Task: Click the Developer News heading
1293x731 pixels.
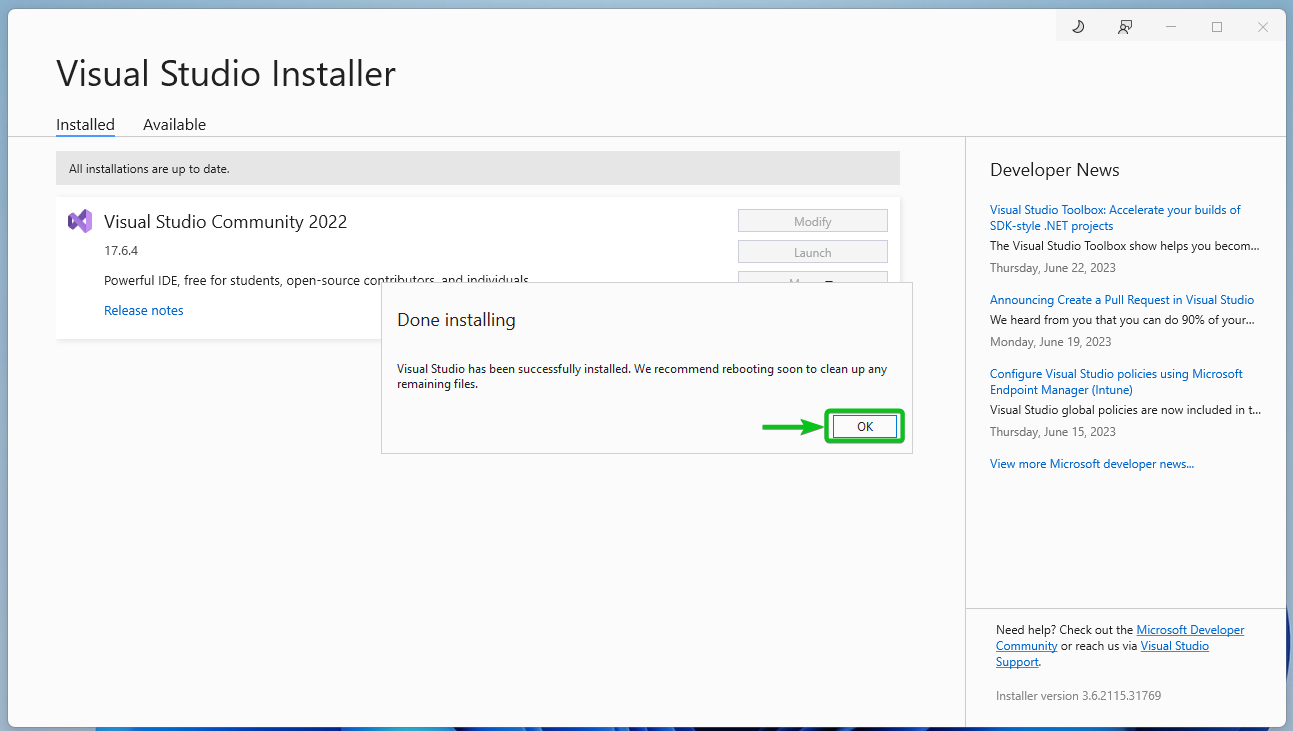Action: [x=1055, y=170]
